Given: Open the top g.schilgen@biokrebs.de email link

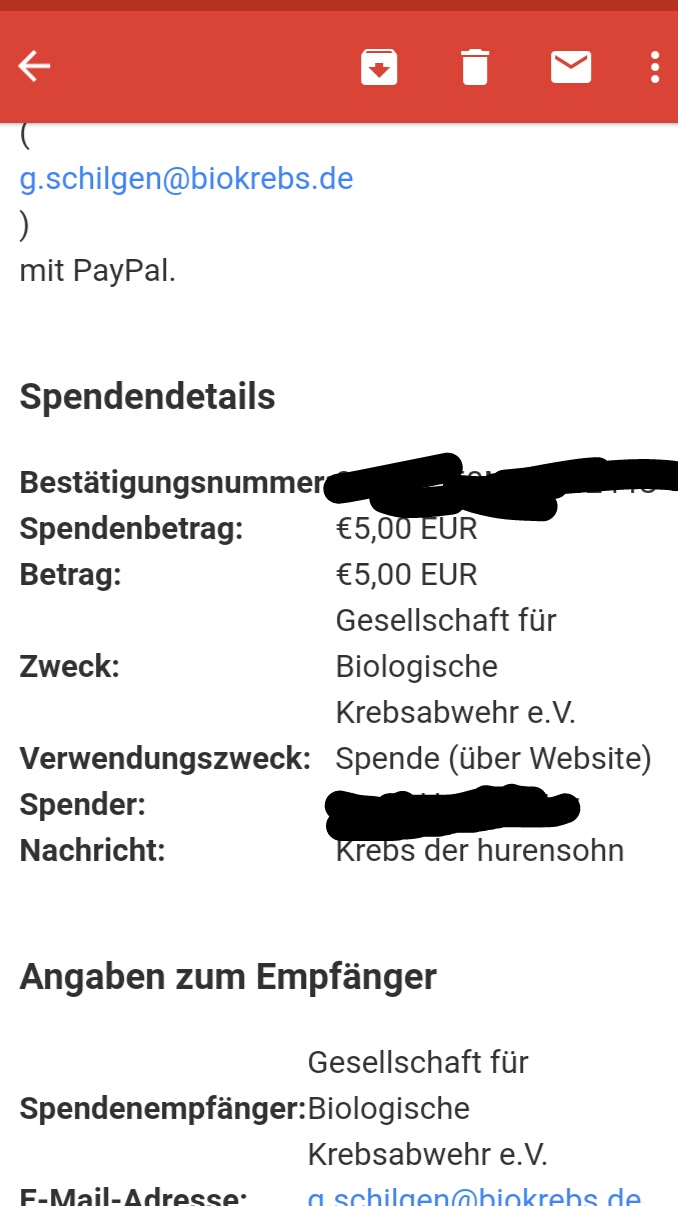Looking at the screenshot, I should point(186,179).
